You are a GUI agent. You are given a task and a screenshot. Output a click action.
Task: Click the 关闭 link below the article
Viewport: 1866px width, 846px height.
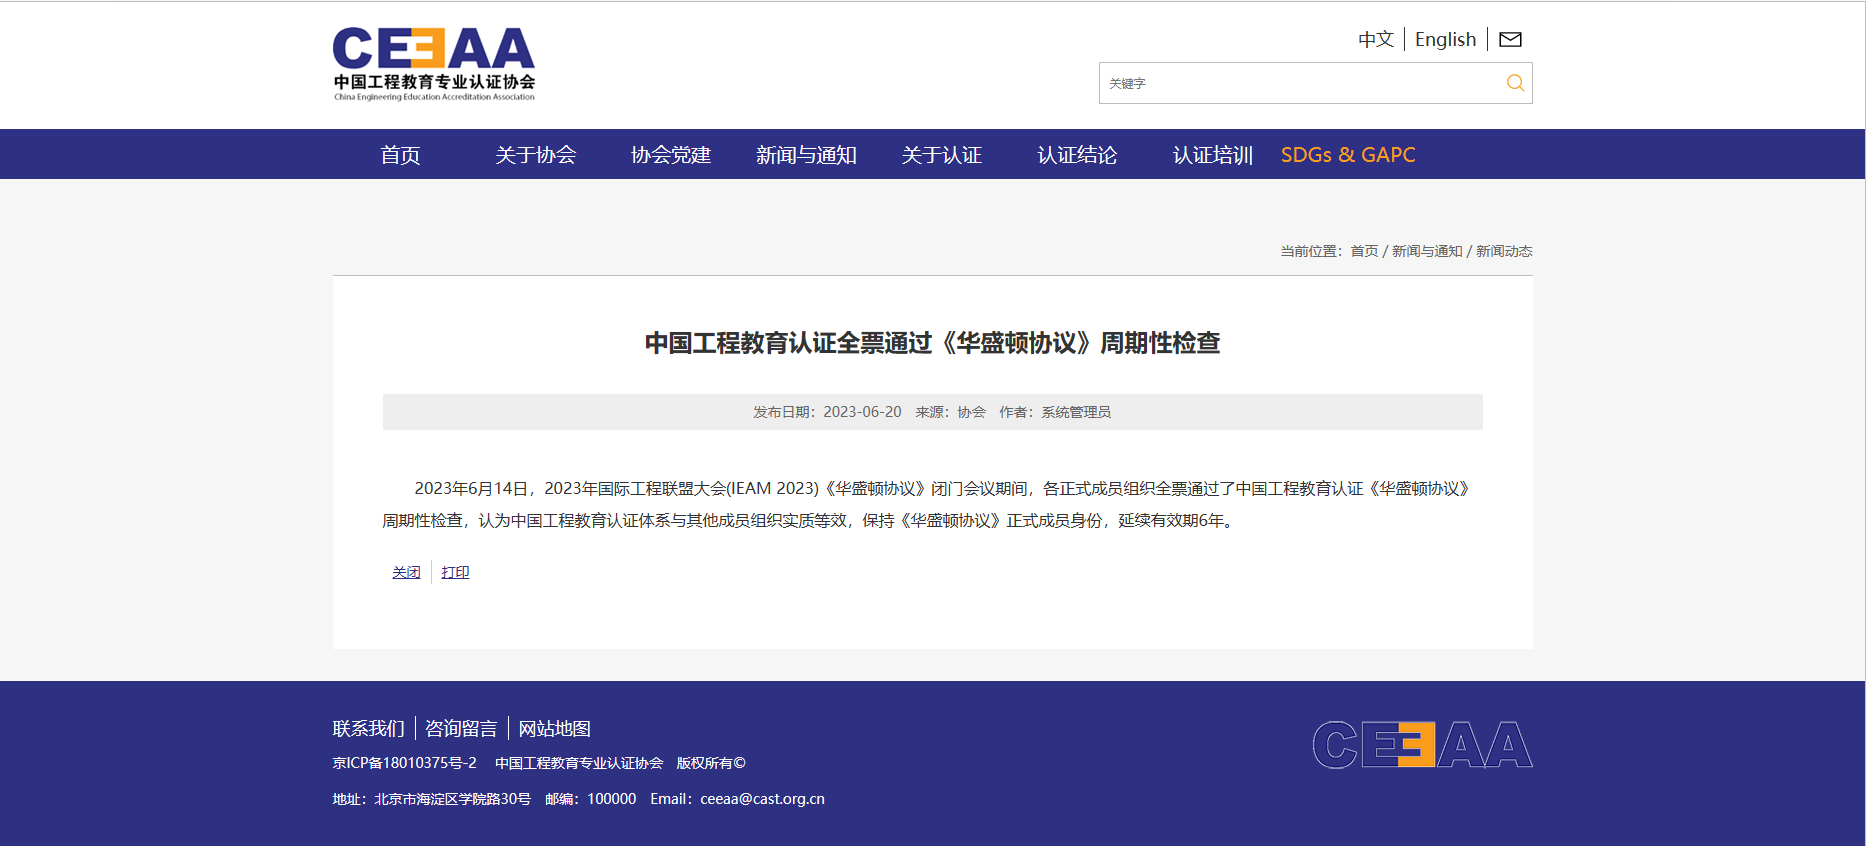[406, 572]
